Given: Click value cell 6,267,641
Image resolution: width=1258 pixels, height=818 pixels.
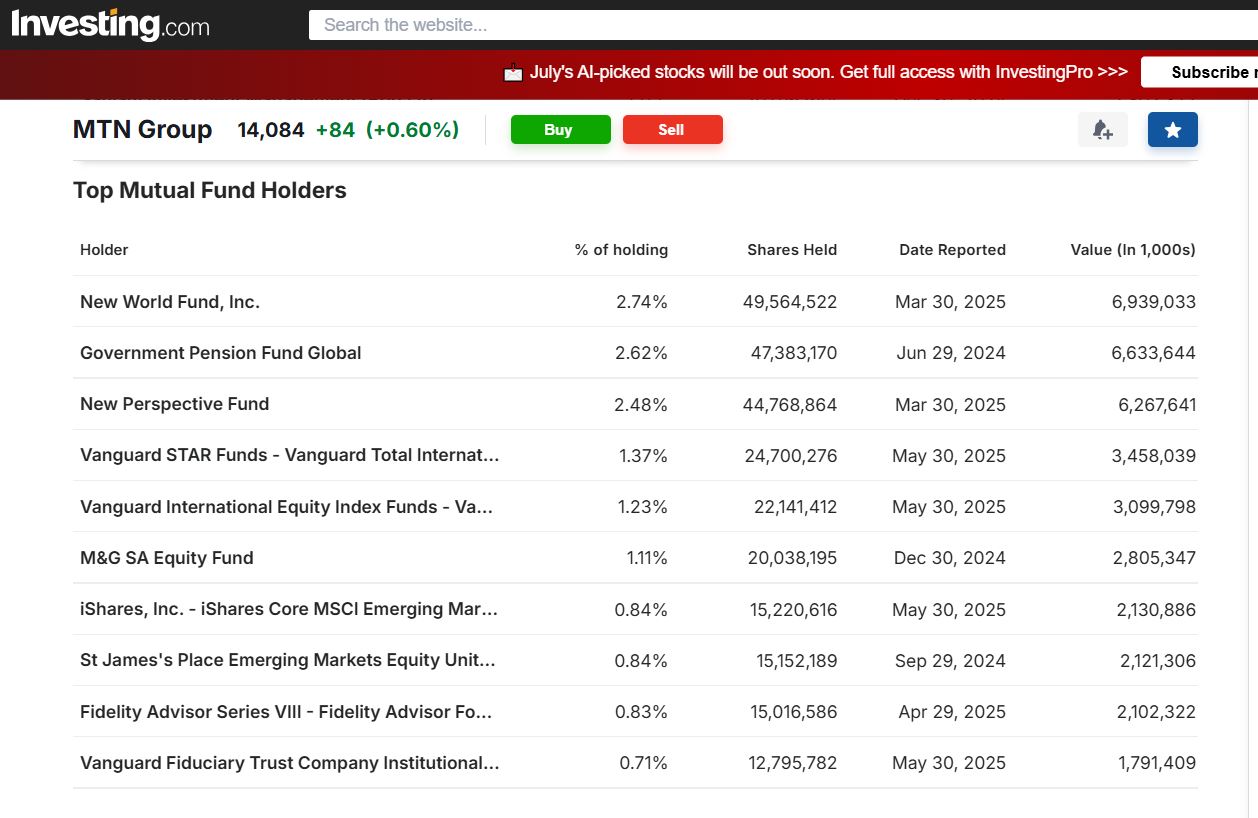Looking at the screenshot, I should (x=1157, y=405).
